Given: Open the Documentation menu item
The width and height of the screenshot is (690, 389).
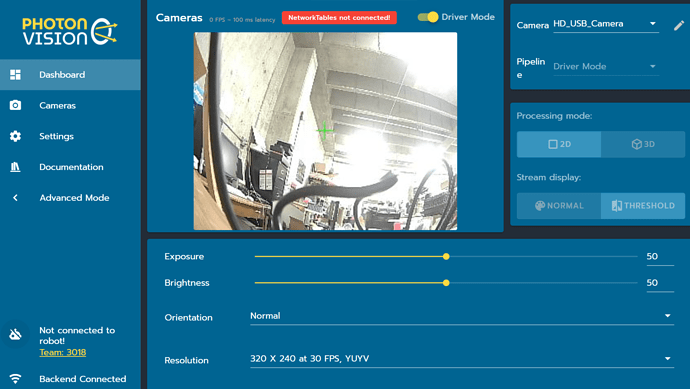Looking at the screenshot, I should (x=70, y=167).
